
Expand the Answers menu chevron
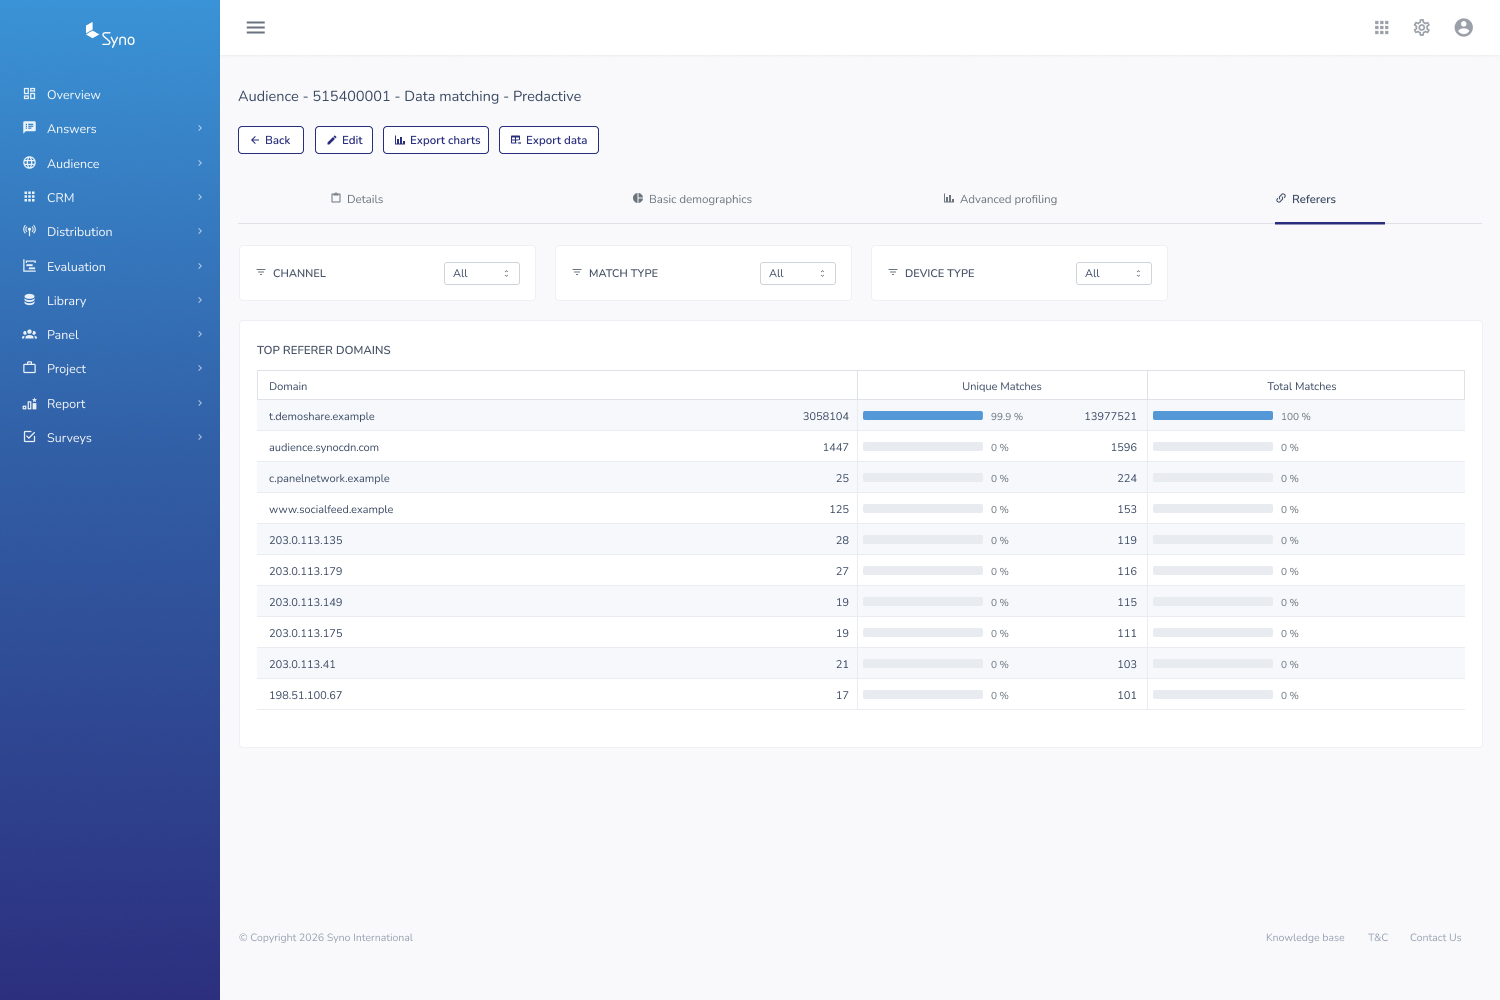coord(200,128)
